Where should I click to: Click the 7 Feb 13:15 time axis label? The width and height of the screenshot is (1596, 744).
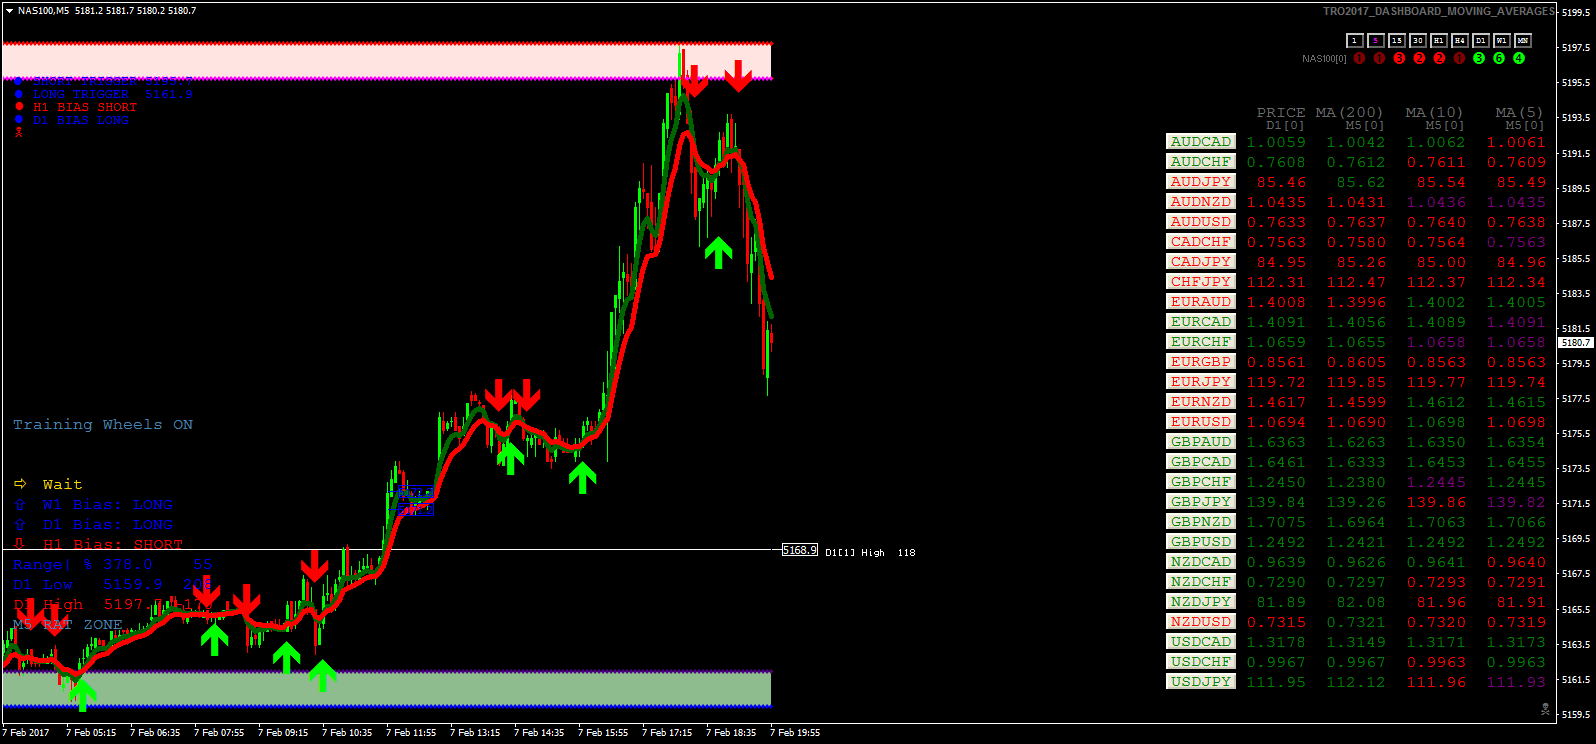(x=475, y=732)
